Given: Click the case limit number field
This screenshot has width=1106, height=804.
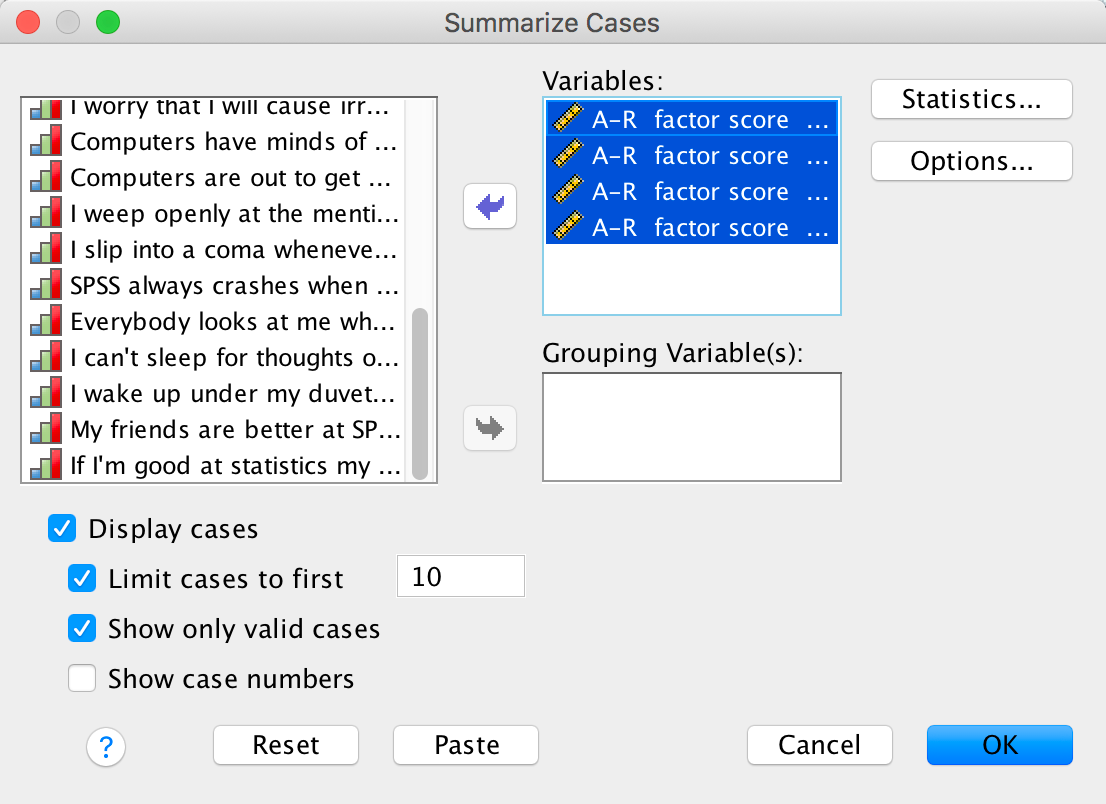Looking at the screenshot, I should (x=460, y=578).
